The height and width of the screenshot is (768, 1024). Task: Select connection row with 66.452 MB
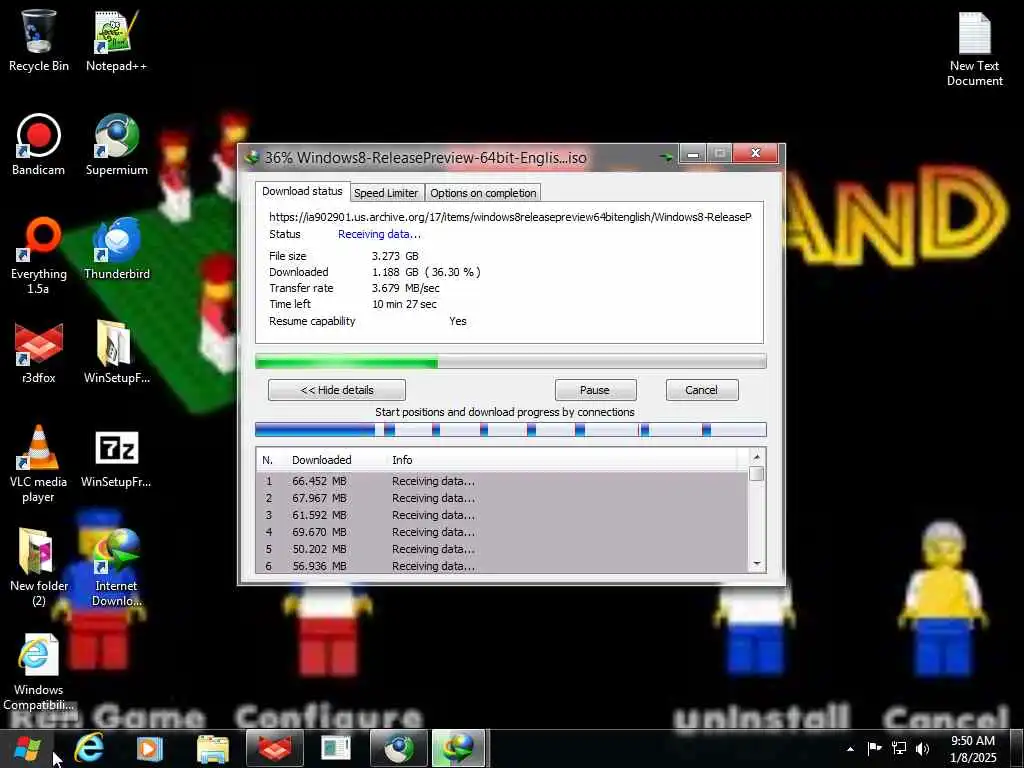click(x=503, y=481)
